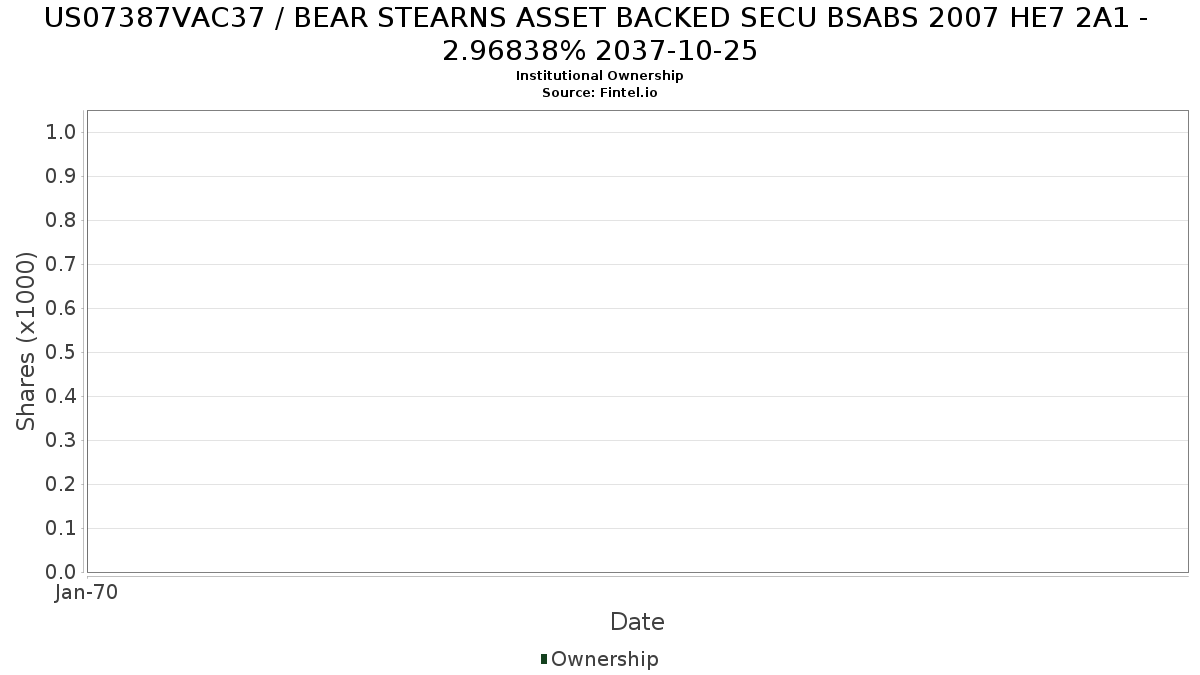
Task: Click the 0.4 y-axis tick label
Action: tap(61, 397)
